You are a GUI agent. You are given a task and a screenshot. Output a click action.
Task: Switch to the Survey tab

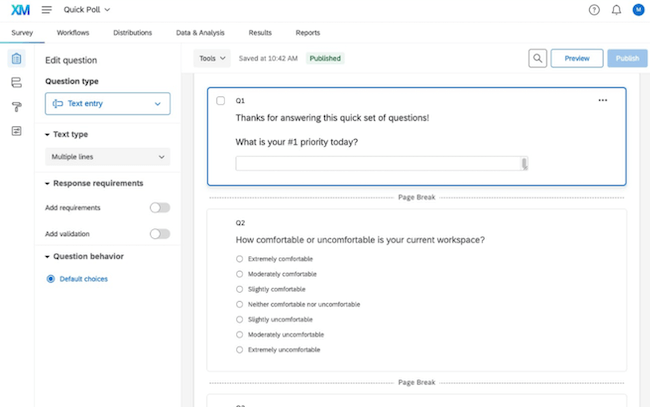[22, 33]
